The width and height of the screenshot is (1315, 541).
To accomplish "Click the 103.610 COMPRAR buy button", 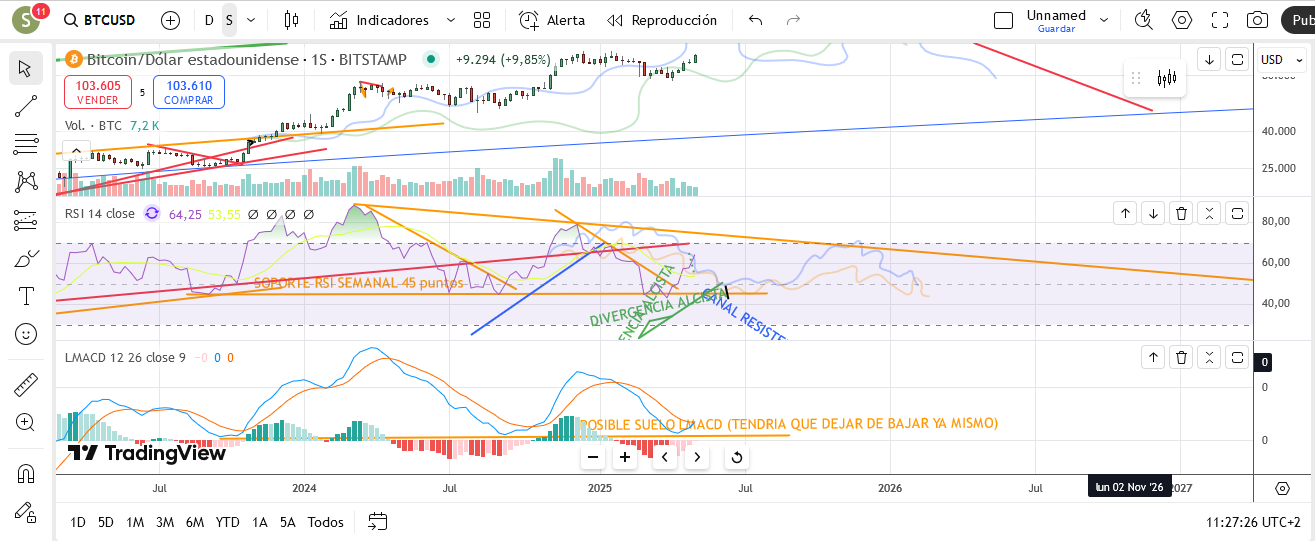I will (189, 92).
